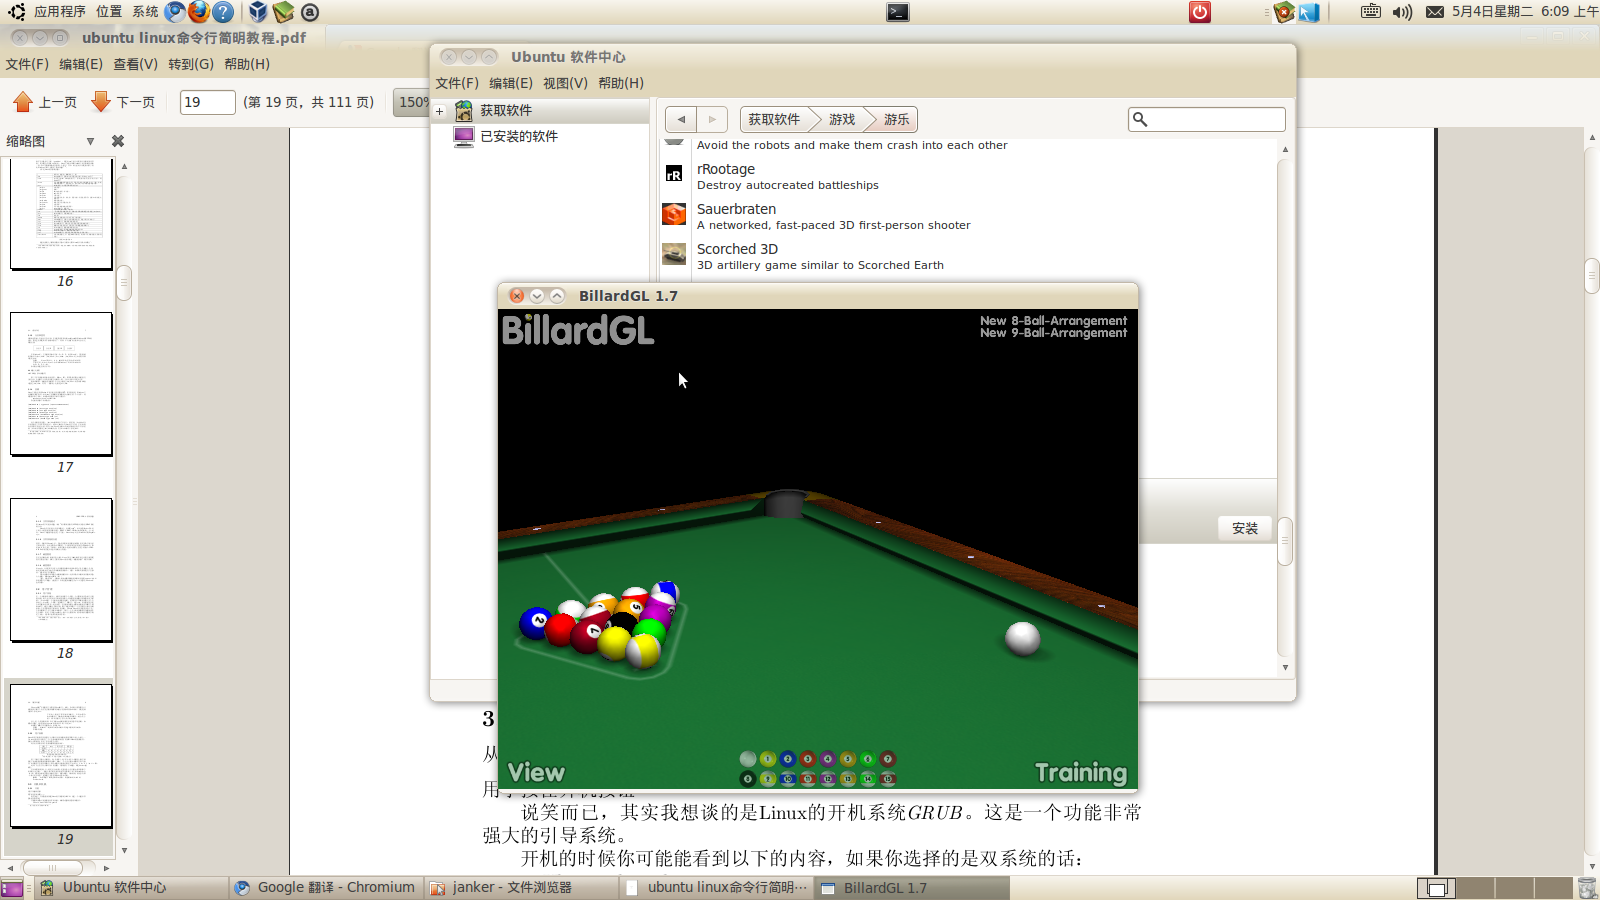Click the striped 15 ball indicator at bottom
The image size is (1600, 900).
(x=888, y=779)
